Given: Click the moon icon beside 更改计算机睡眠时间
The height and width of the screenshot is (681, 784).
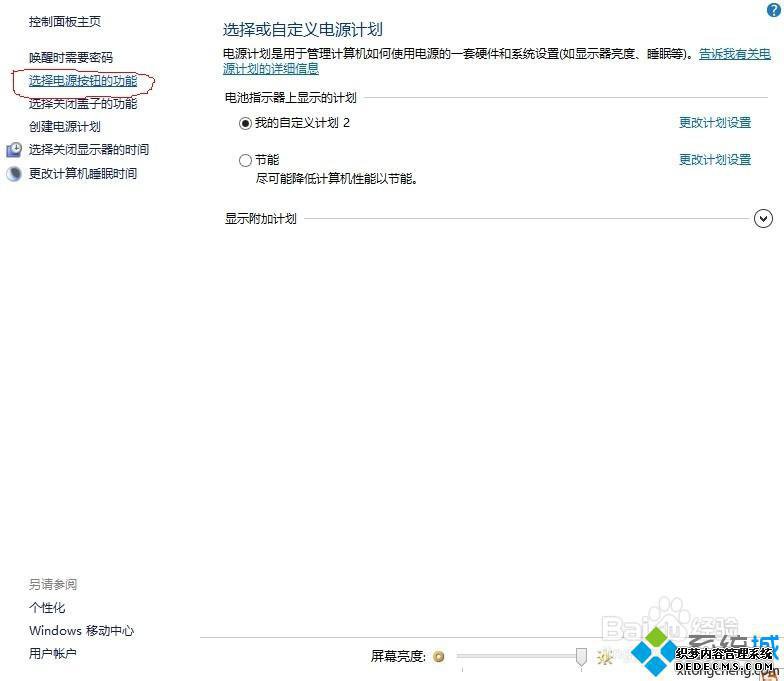Looking at the screenshot, I should click(13, 174).
